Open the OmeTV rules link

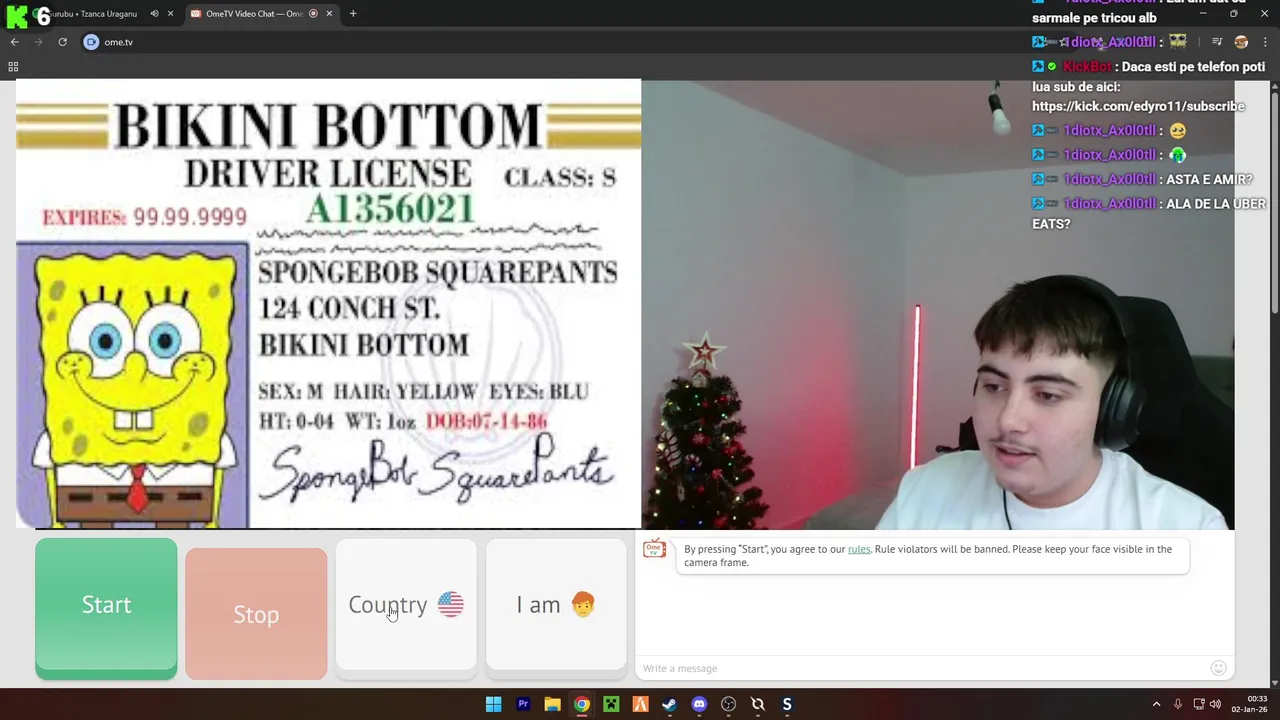[x=859, y=549]
